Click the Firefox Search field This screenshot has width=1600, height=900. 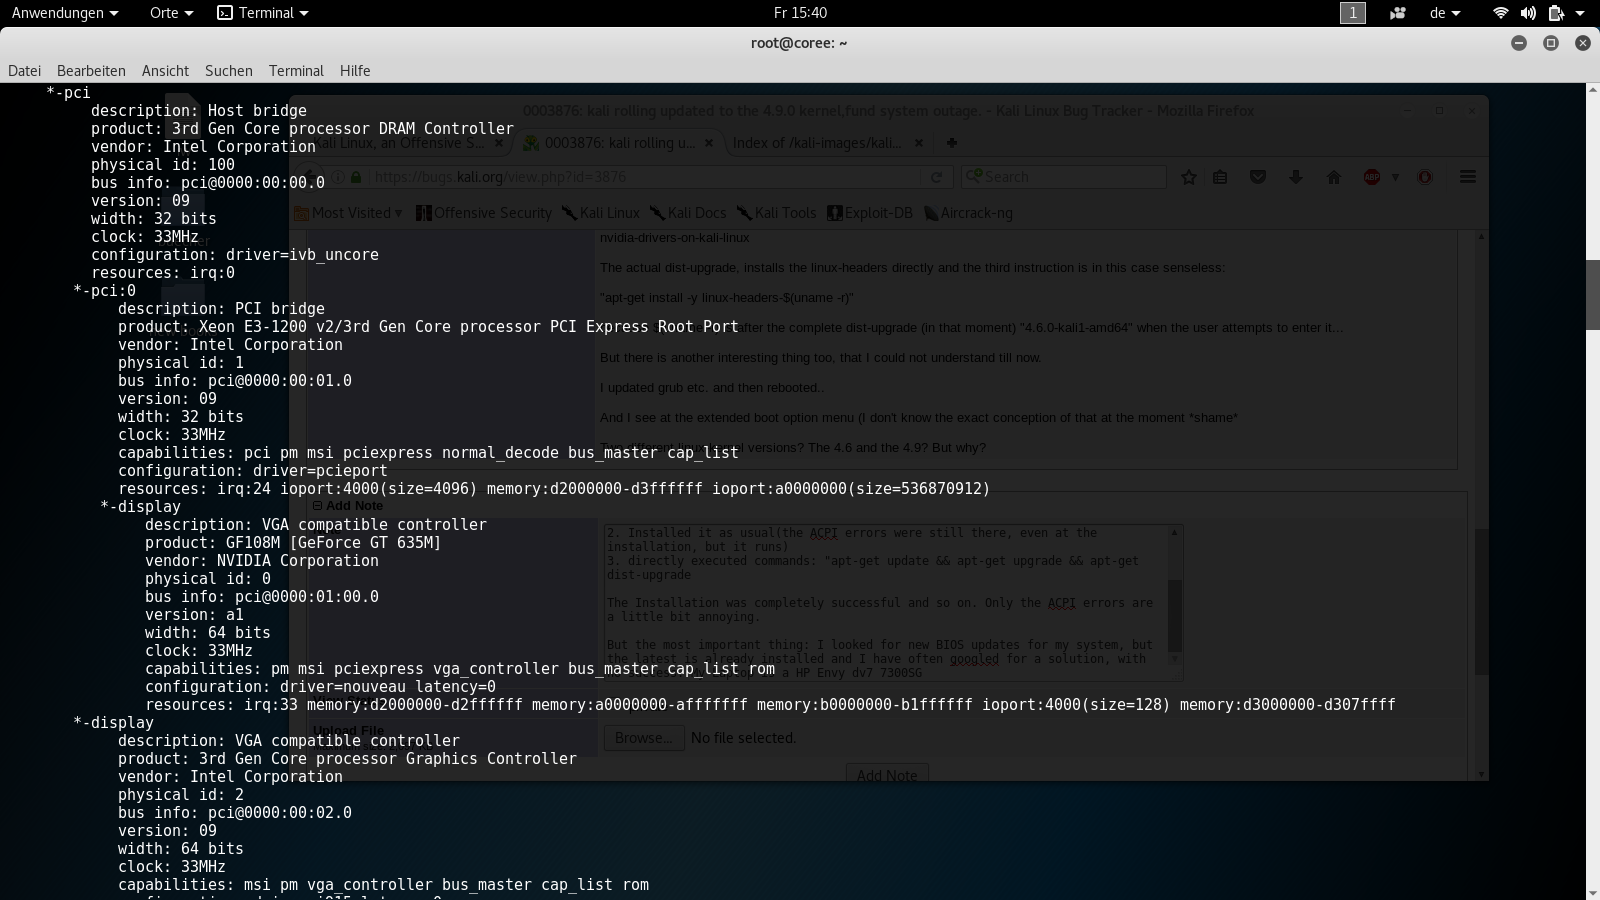point(1063,177)
